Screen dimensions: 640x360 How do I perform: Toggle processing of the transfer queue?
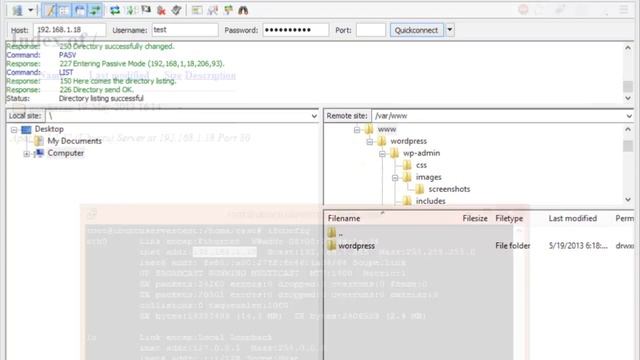[131, 10]
